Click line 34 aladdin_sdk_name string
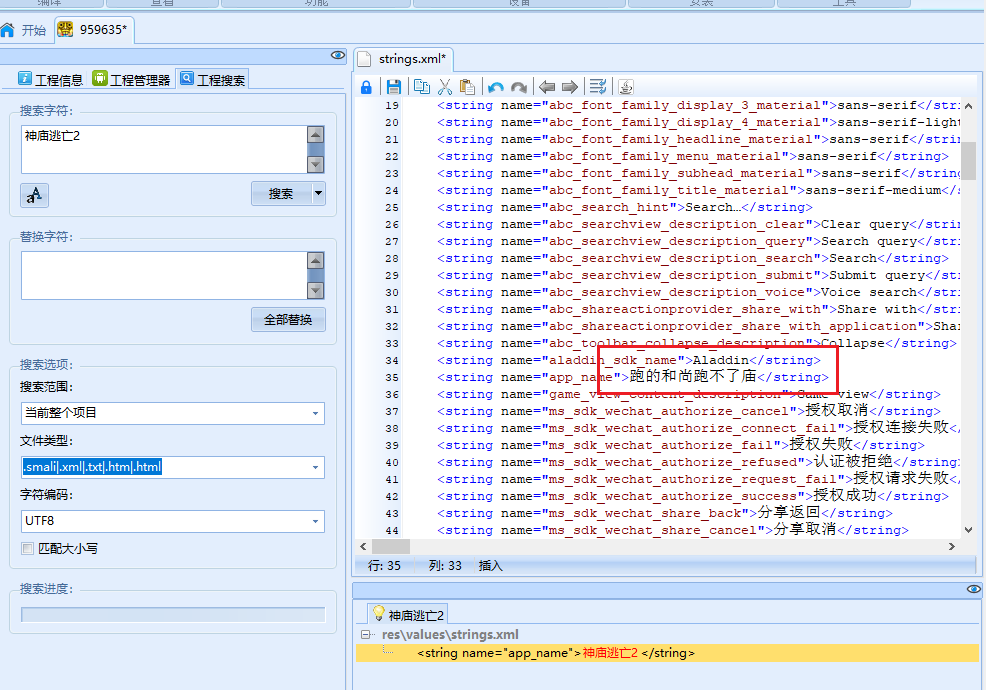Screen dimensions: 986x690 coord(629,360)
